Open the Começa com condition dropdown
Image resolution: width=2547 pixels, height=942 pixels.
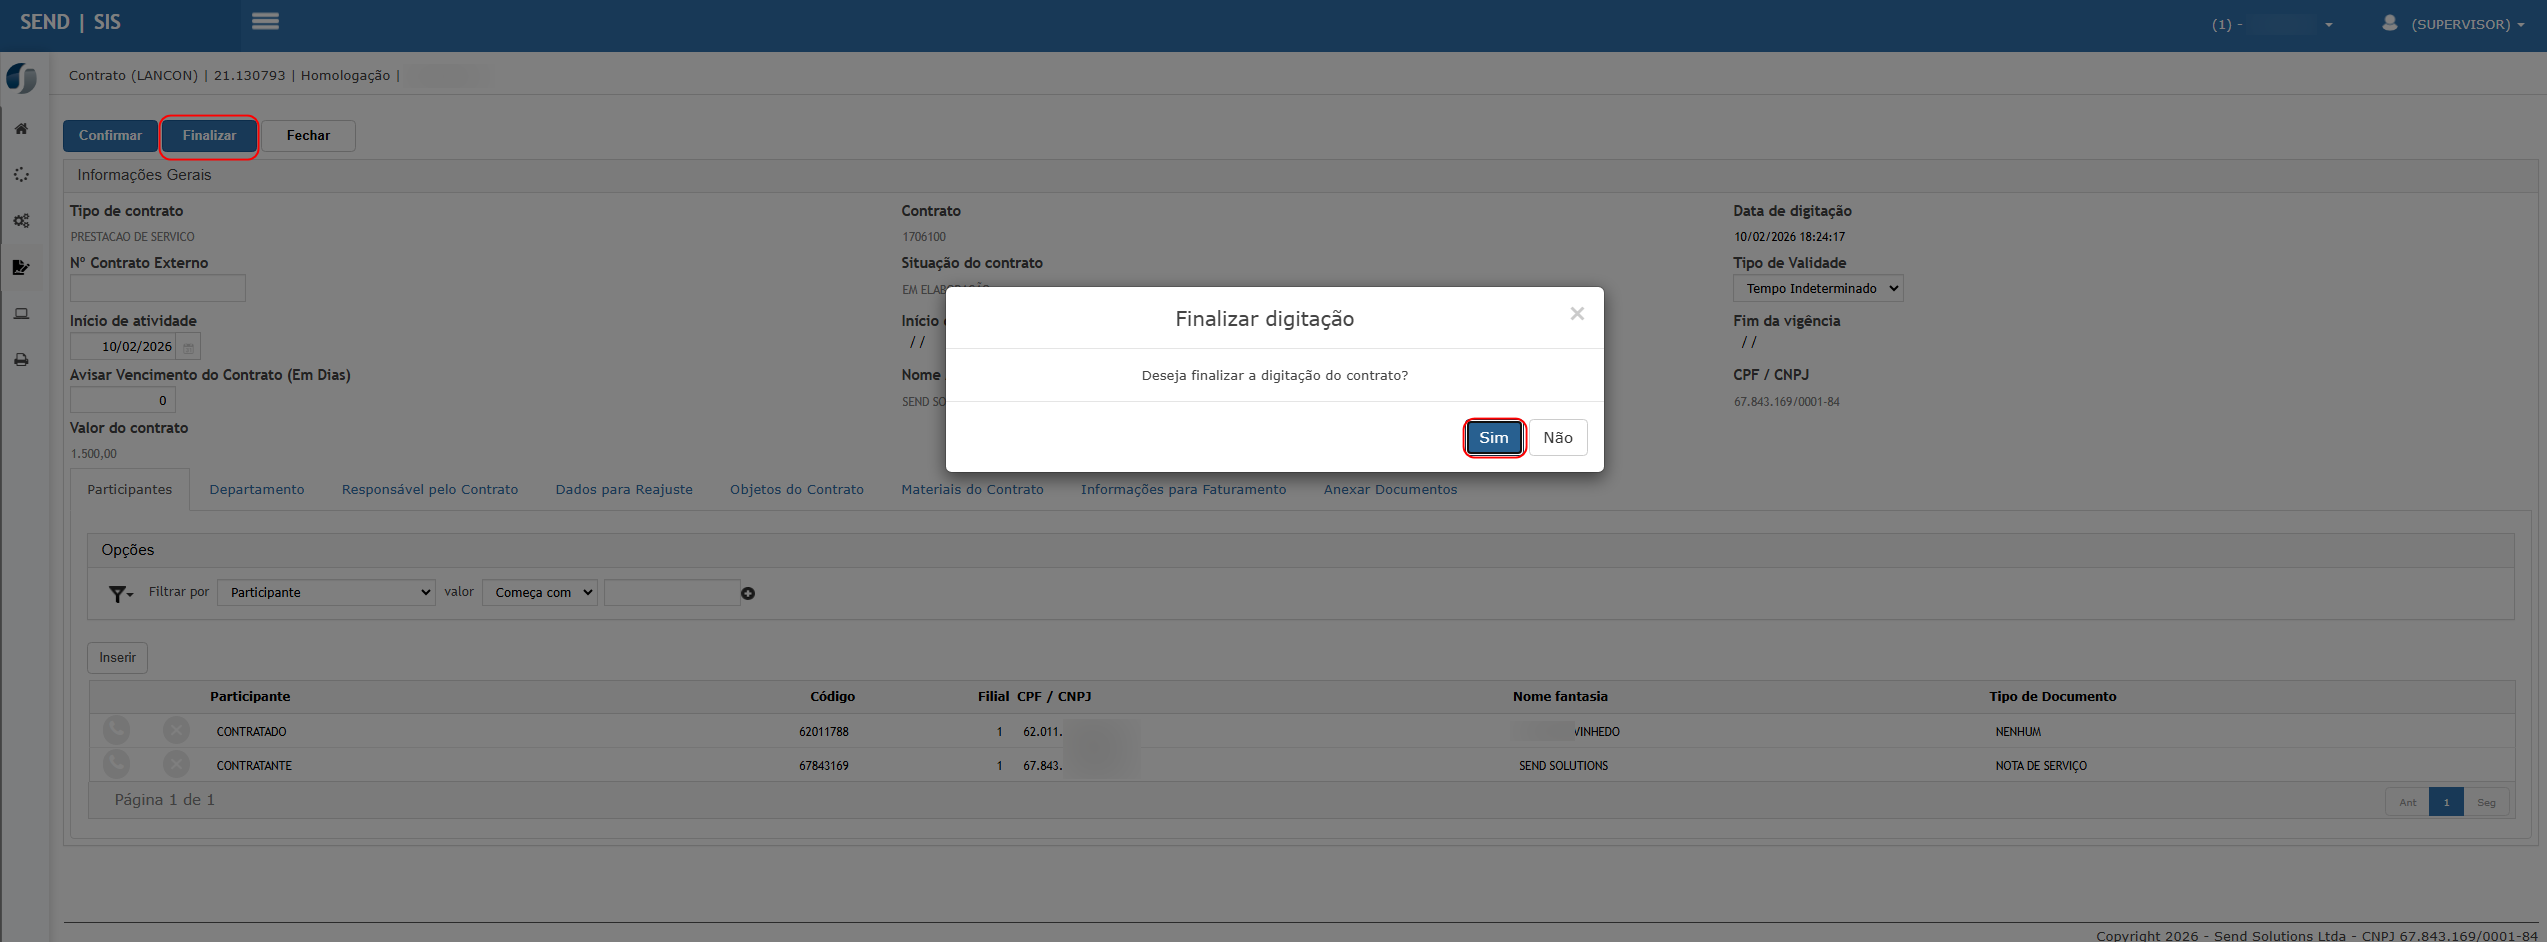point(540,593)
